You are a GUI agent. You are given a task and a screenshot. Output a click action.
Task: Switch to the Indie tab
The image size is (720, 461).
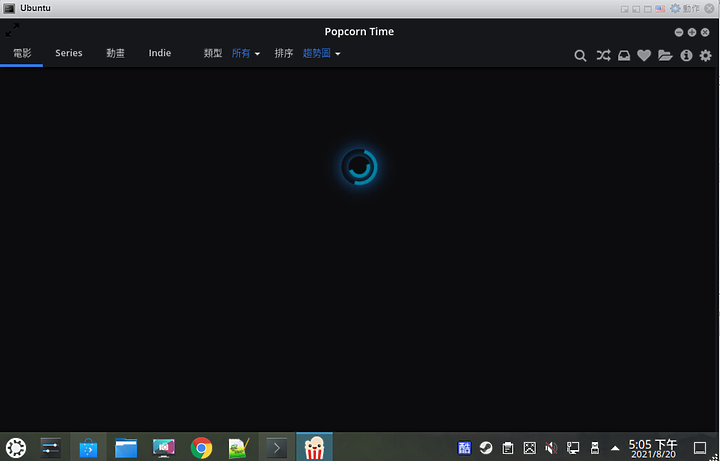(x=160, y=53)
